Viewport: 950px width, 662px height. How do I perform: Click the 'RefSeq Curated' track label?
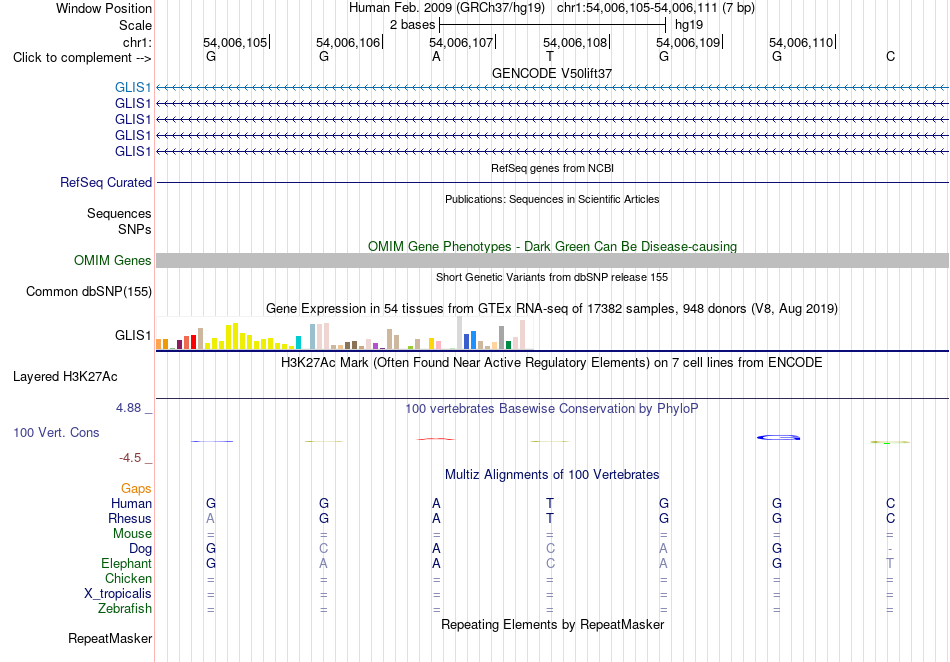click(x=106, y=182)
